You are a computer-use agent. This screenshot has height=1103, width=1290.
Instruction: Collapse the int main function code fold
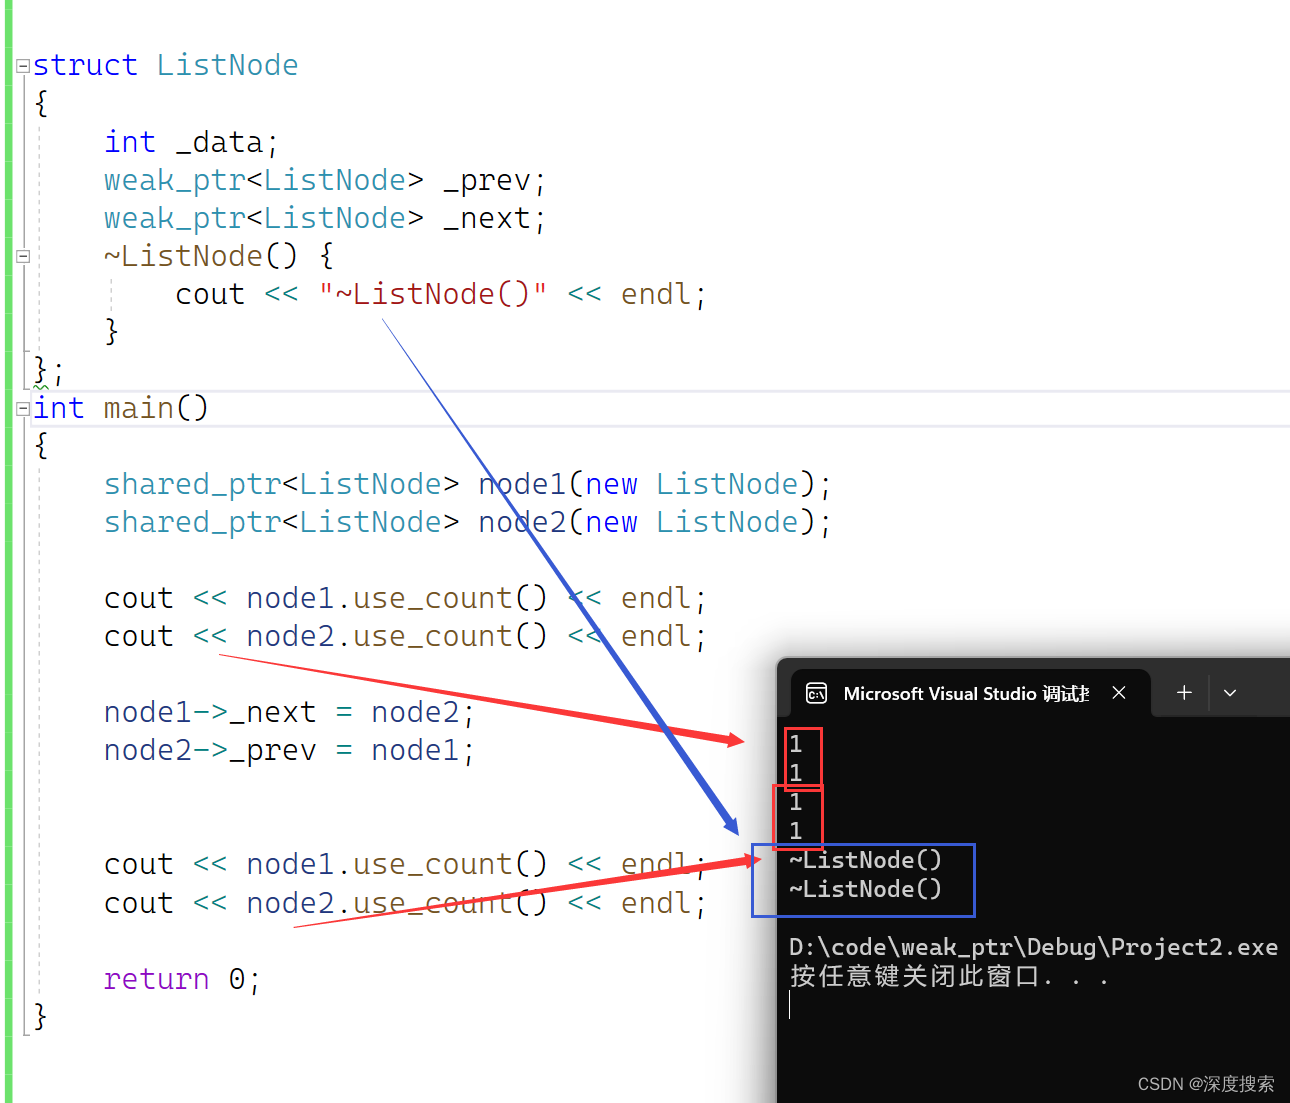pos(22,408)
